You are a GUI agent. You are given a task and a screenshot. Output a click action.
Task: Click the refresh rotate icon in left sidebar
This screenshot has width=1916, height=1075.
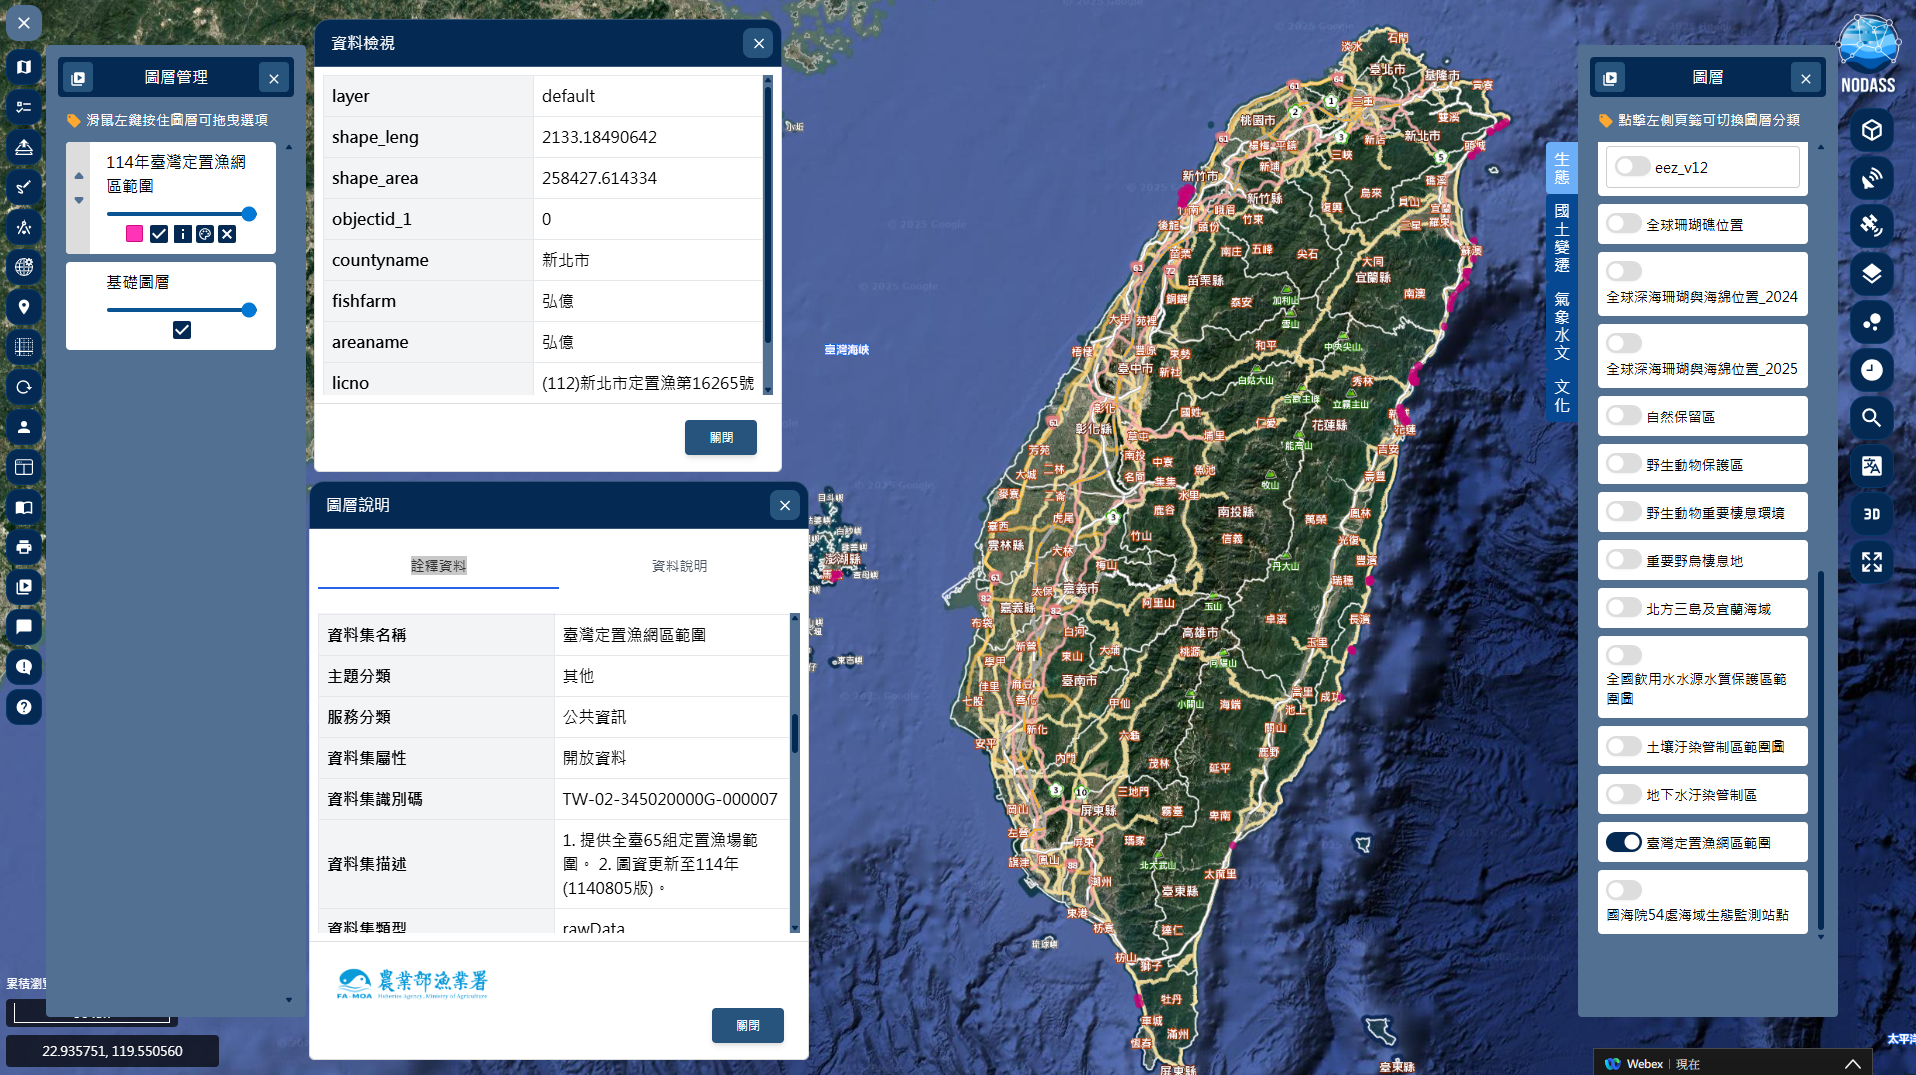(x=24, y=387)
